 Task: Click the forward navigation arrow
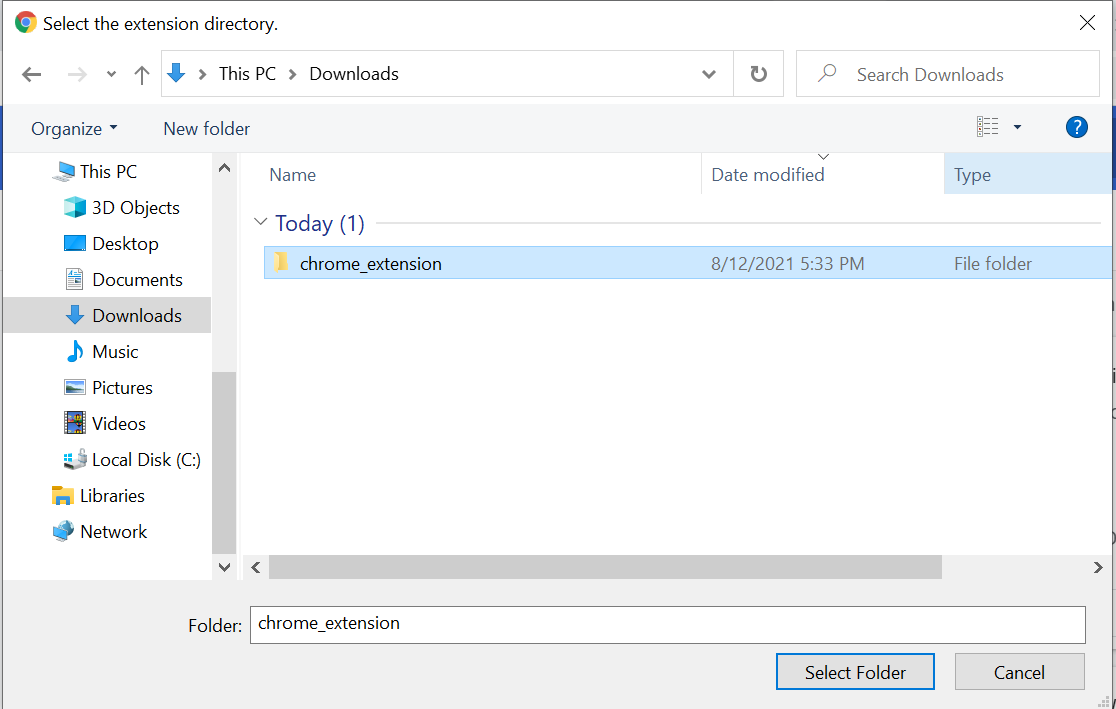click(x=77, y=74)
